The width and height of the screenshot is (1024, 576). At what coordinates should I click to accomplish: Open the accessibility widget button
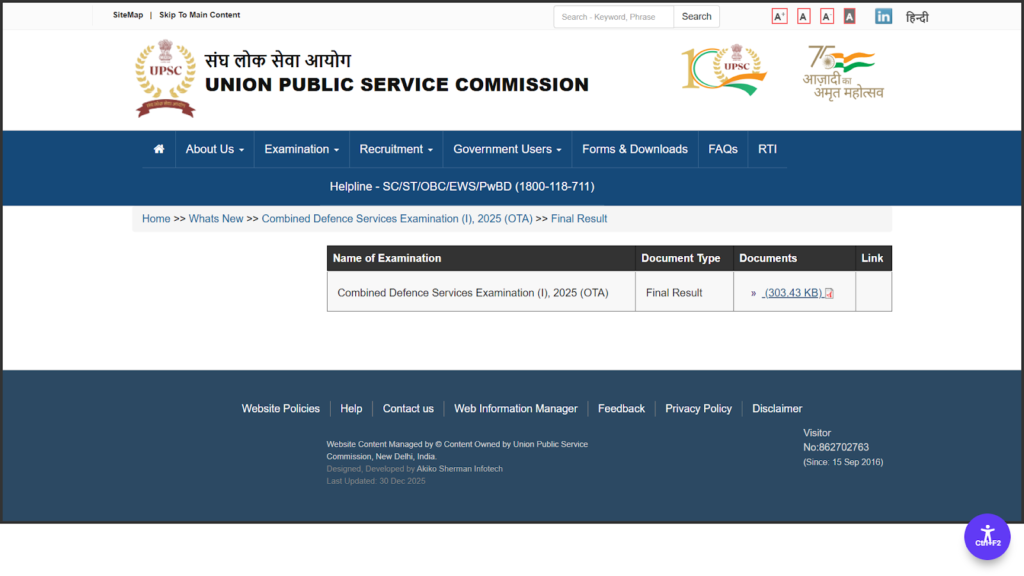pos(987,537)
